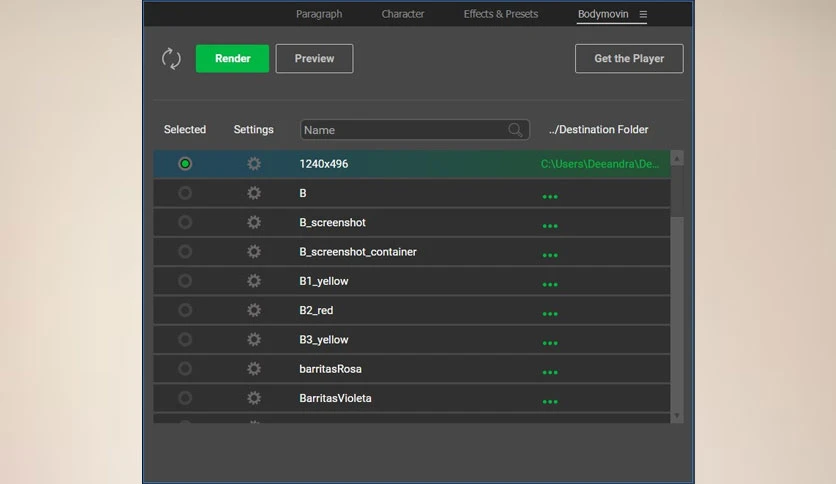Click the Get the Player button
The height and width of the screenshot is (484, 836).
[x=629, y=59]
